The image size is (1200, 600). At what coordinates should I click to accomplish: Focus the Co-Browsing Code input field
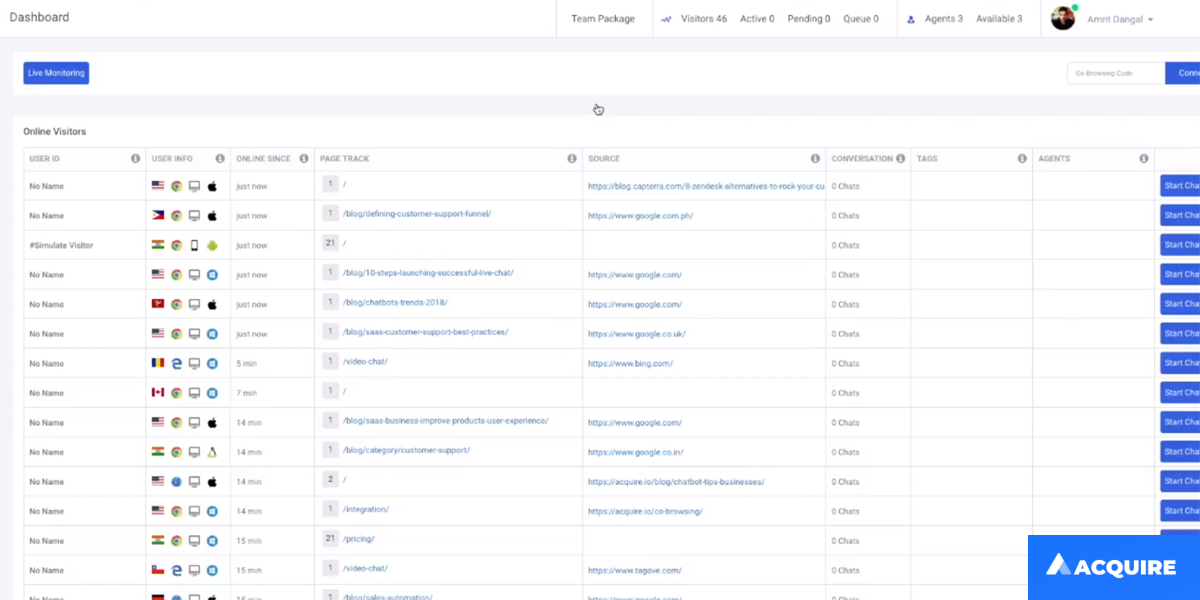(x=1115, y=73)
